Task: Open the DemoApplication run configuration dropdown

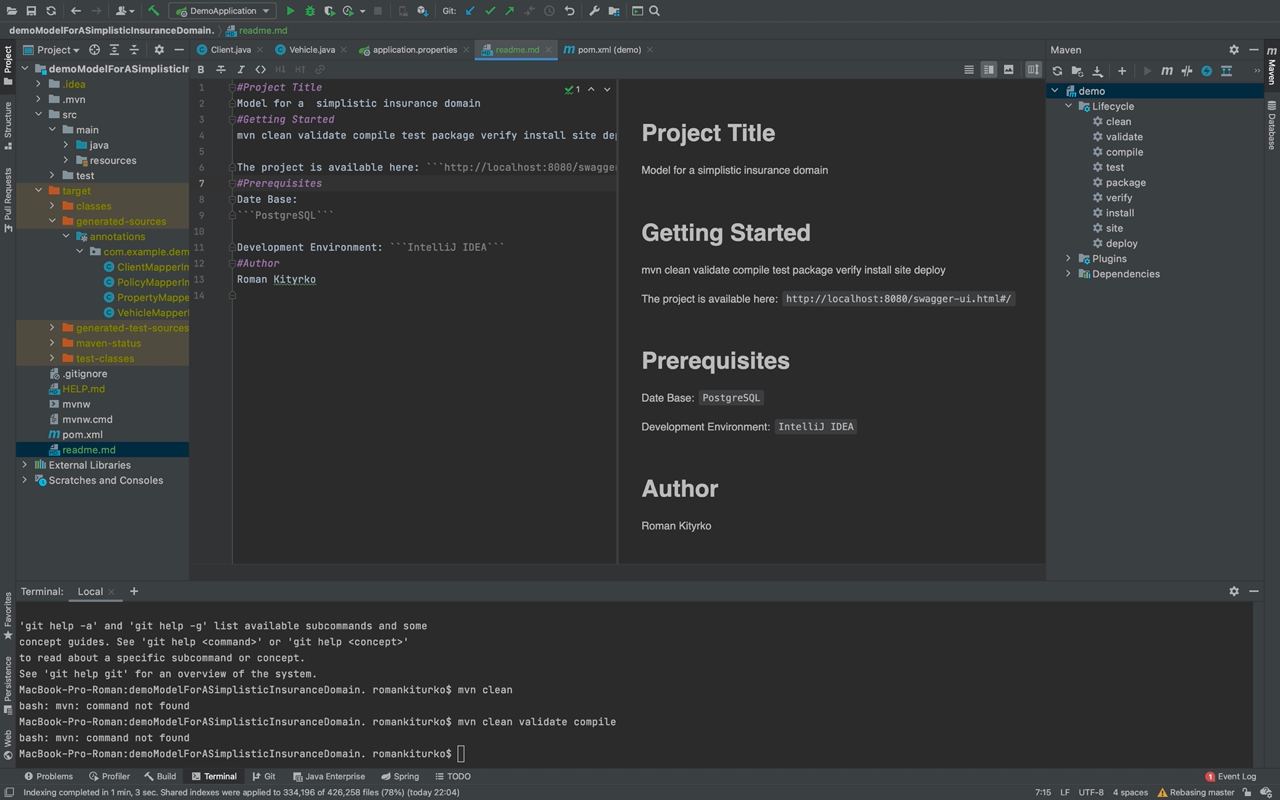Action: click(222, 11)
